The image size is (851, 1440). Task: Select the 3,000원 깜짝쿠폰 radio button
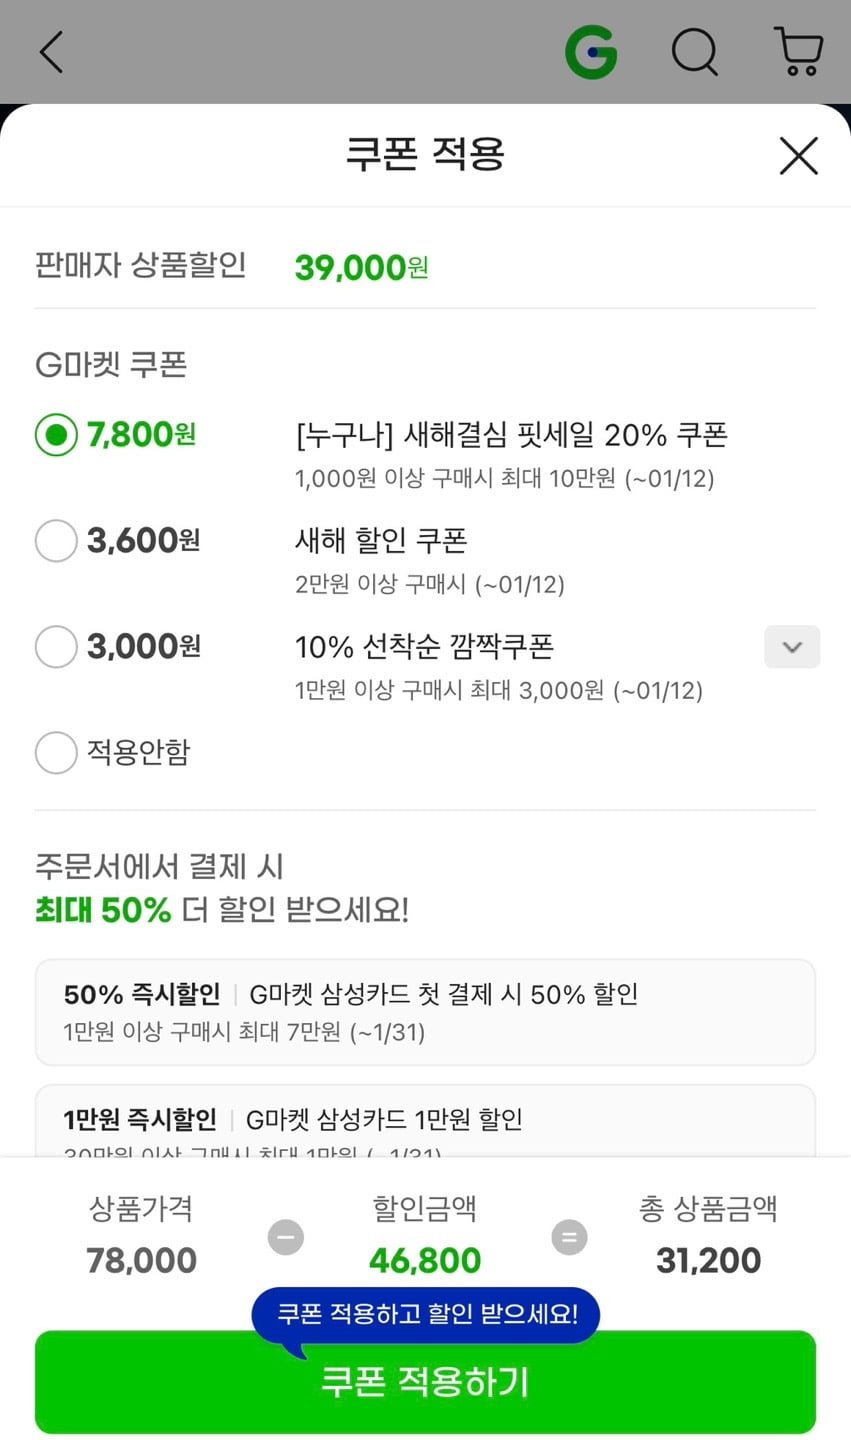56,647
